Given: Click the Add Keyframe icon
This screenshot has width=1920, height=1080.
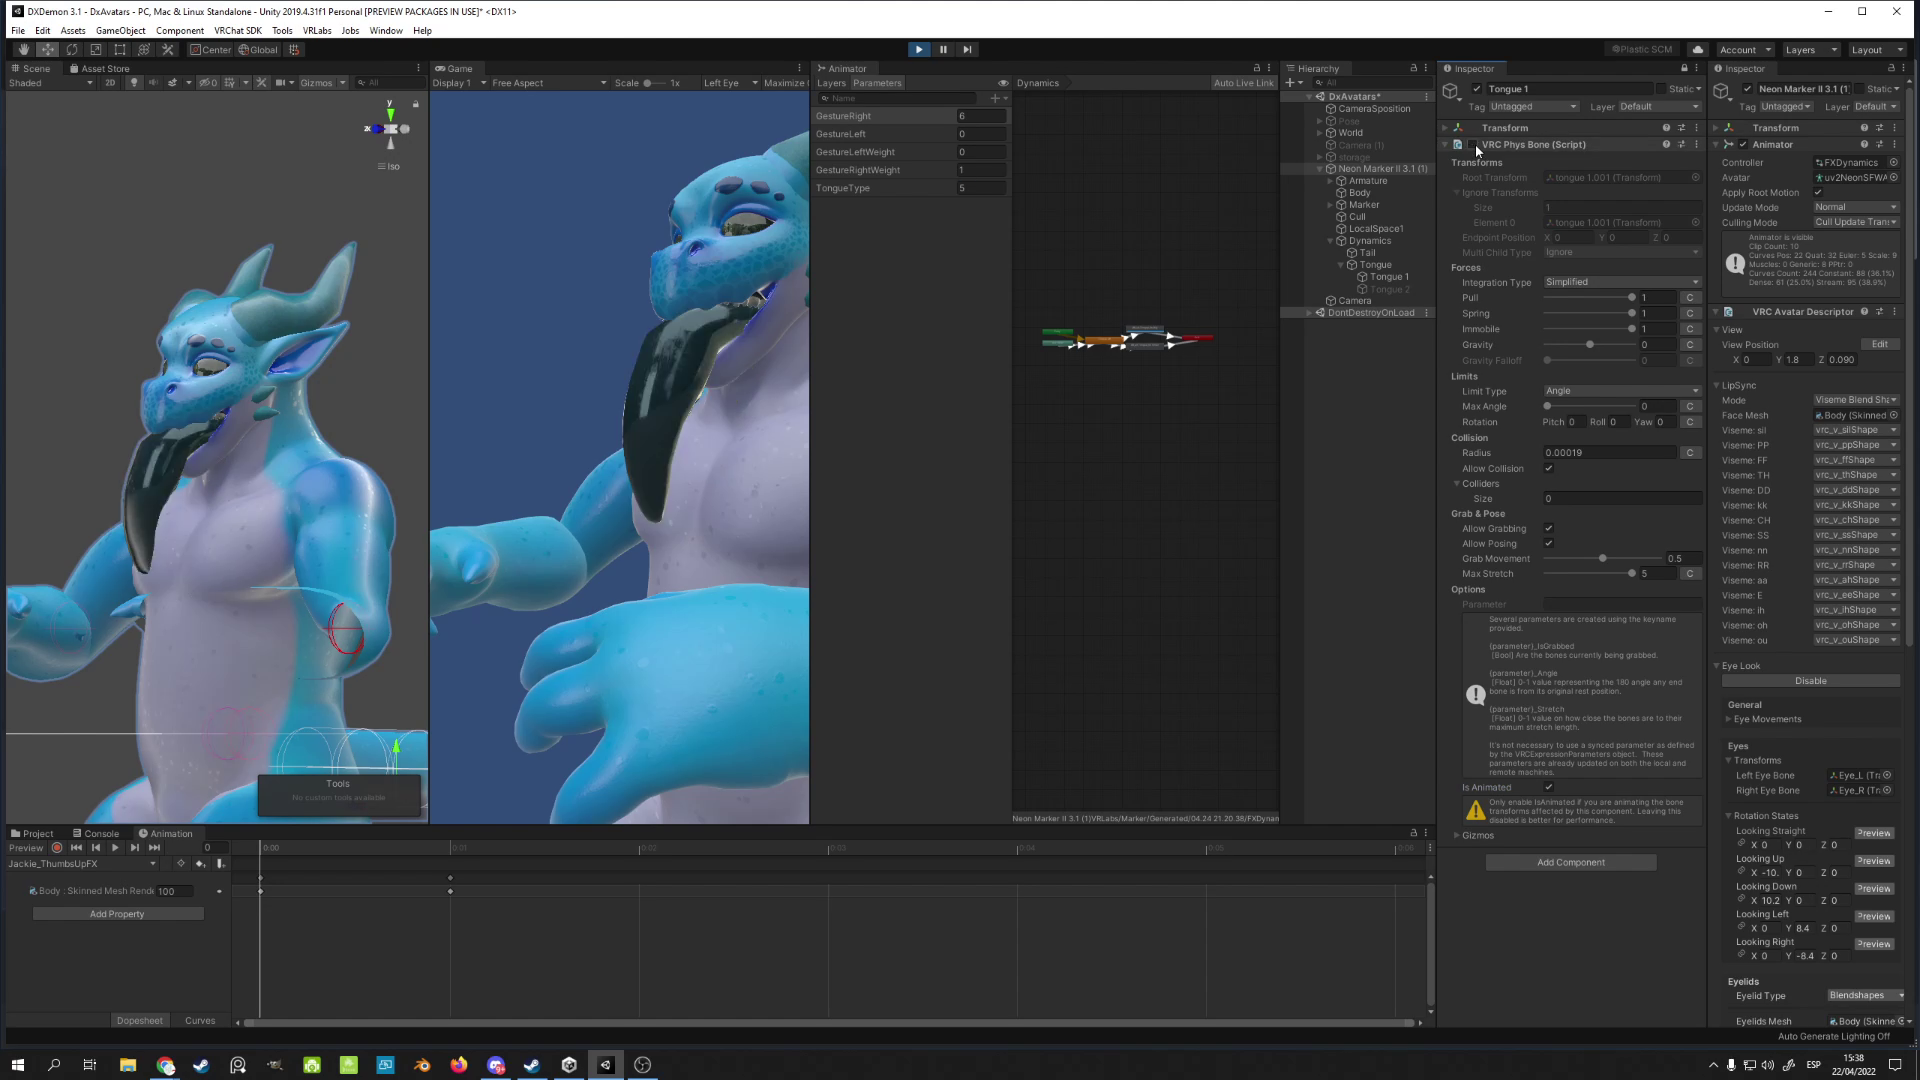Looking at the screenshot, I should coord(200,864).
